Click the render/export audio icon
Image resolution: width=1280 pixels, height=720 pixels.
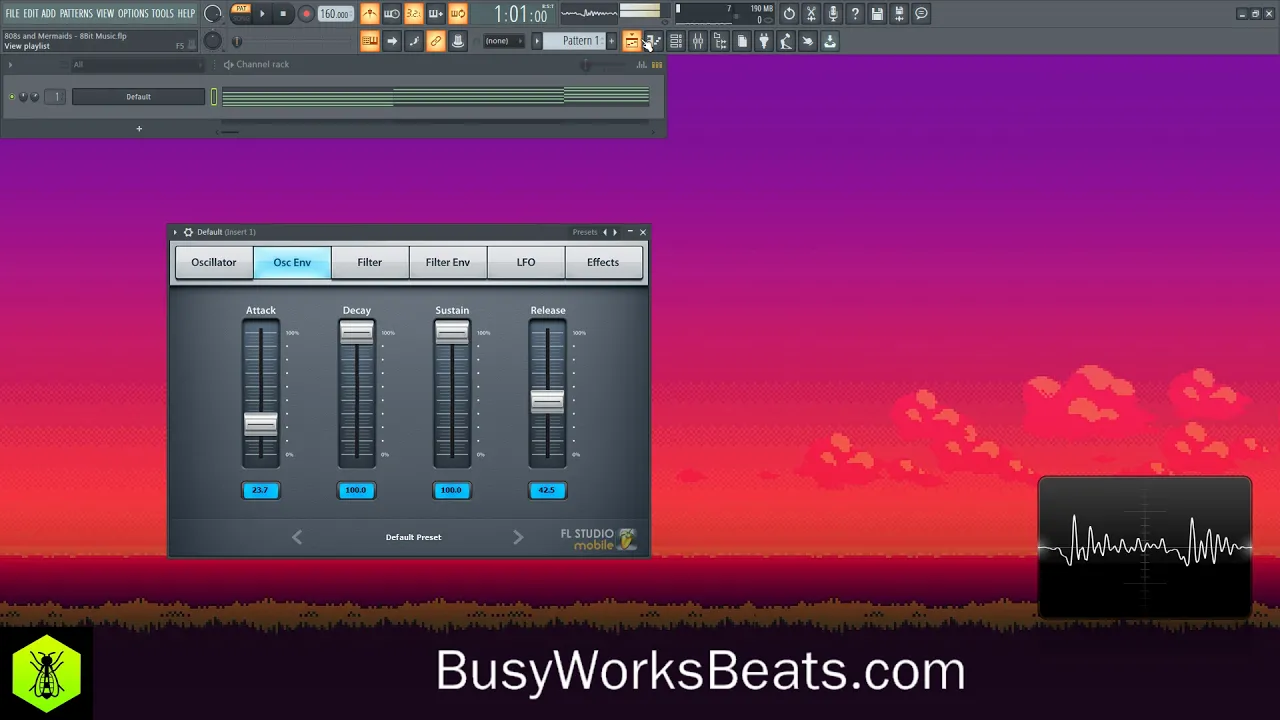(899, 14)
